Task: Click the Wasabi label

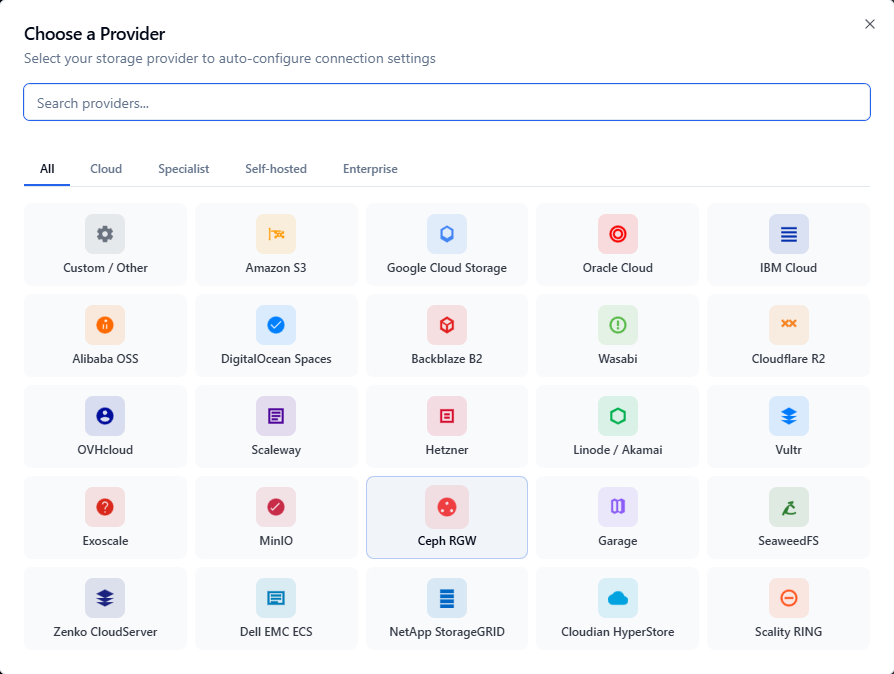Action: pos(617,359)
